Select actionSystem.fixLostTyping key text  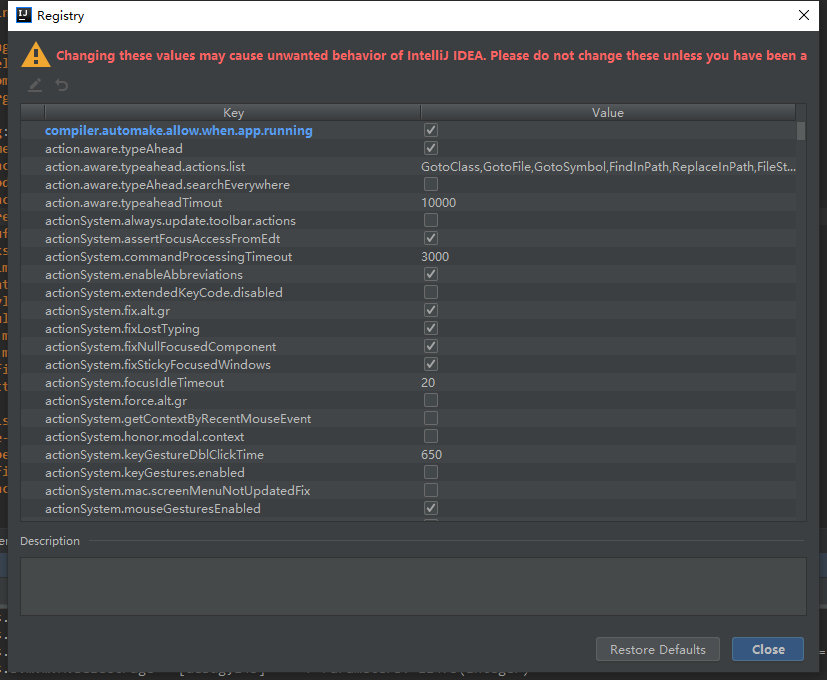122,329
